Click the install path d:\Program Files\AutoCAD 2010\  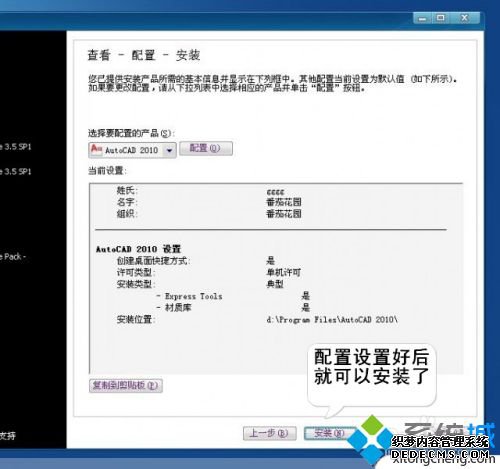332,320
